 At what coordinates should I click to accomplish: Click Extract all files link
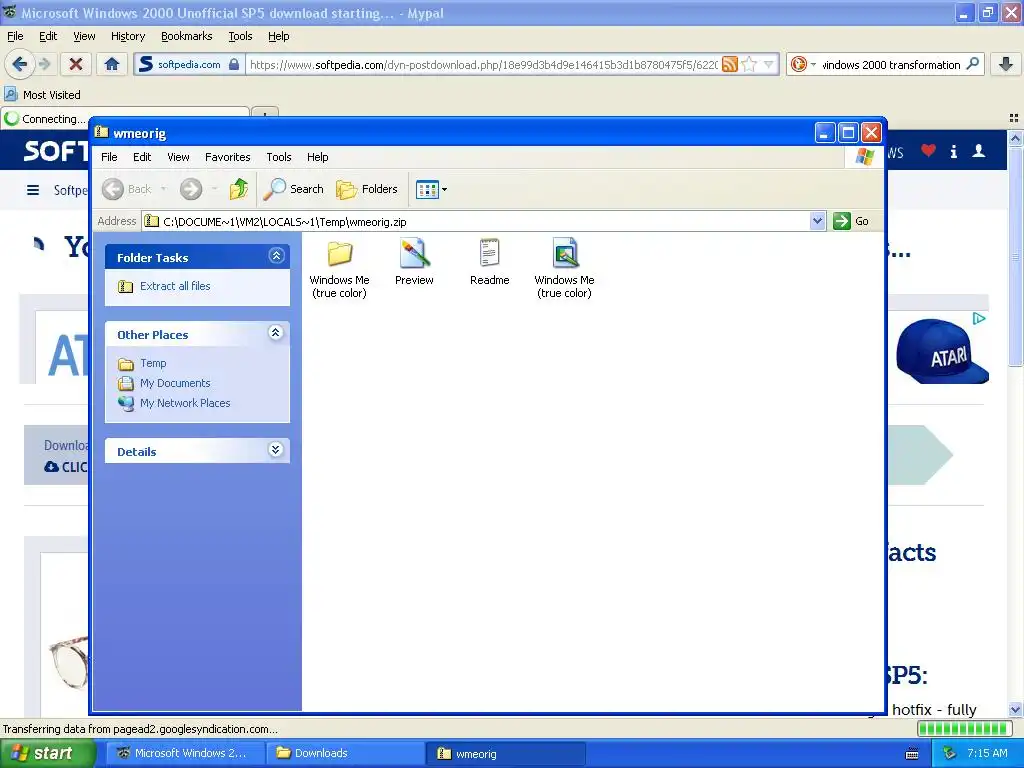(175, 286)
